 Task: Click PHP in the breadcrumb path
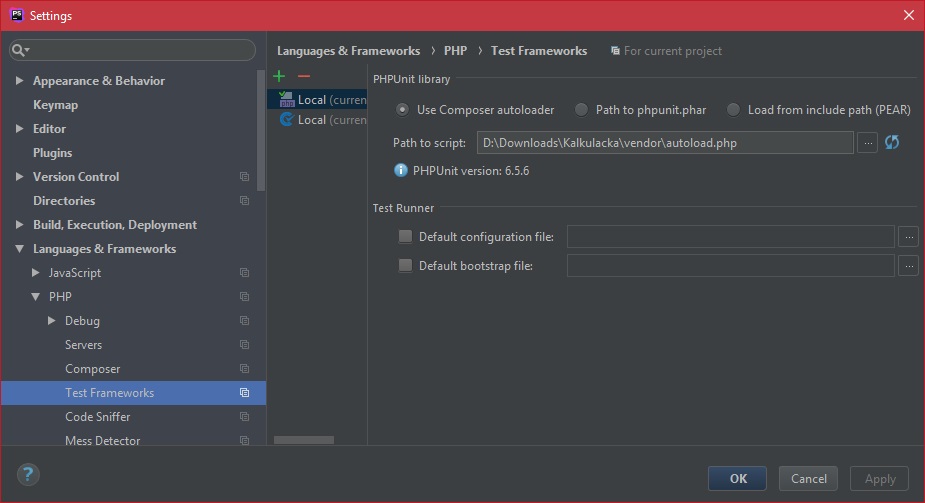tap(455, 51)
